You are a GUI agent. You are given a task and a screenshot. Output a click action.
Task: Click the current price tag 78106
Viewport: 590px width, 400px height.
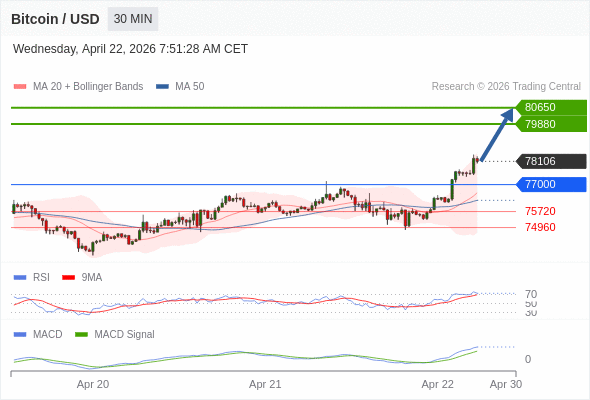pyautogui.click(x=551, y=161)
